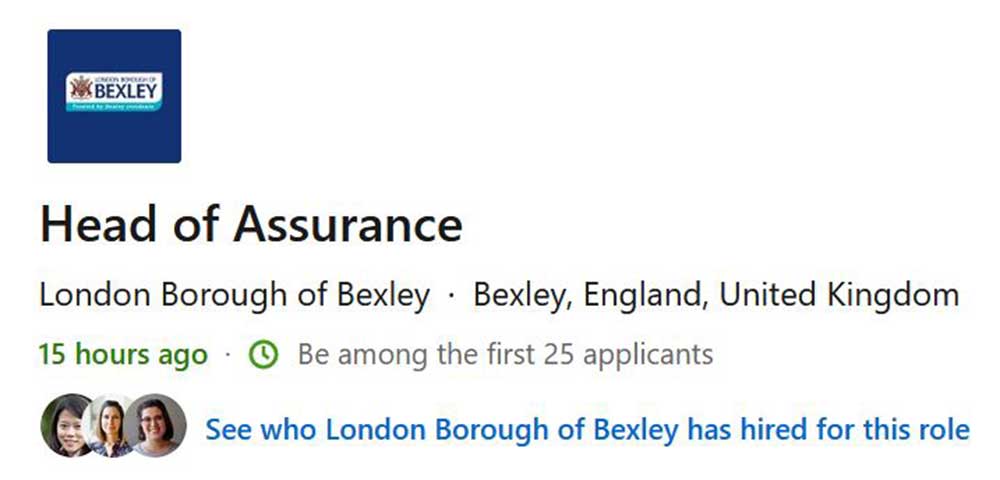
Task: Open the leftmost profile photo avatar
Action: (65, 427)
